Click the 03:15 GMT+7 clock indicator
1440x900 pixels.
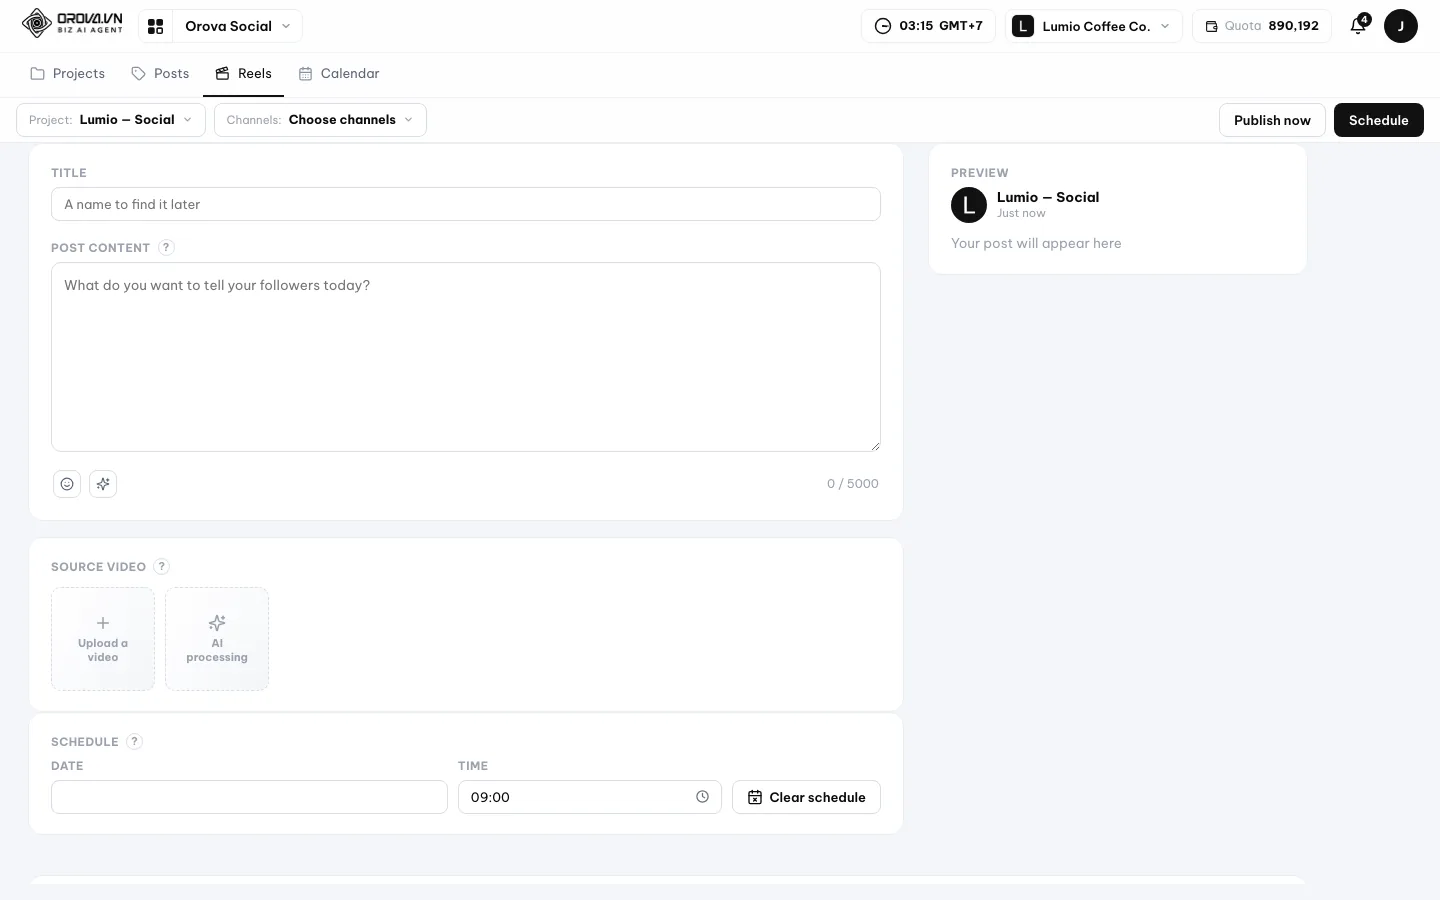tap(928, 26)
